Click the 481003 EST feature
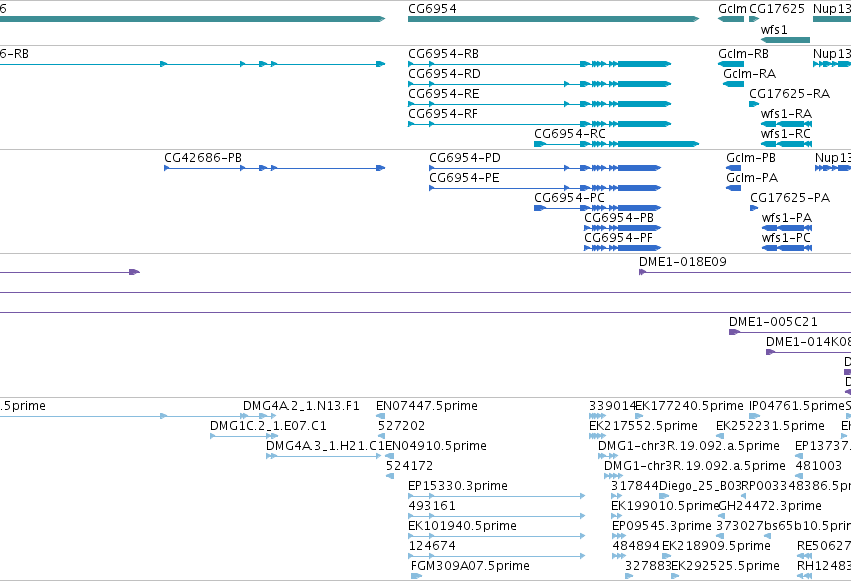Screen dimensions: 851x581 [799, 476]
